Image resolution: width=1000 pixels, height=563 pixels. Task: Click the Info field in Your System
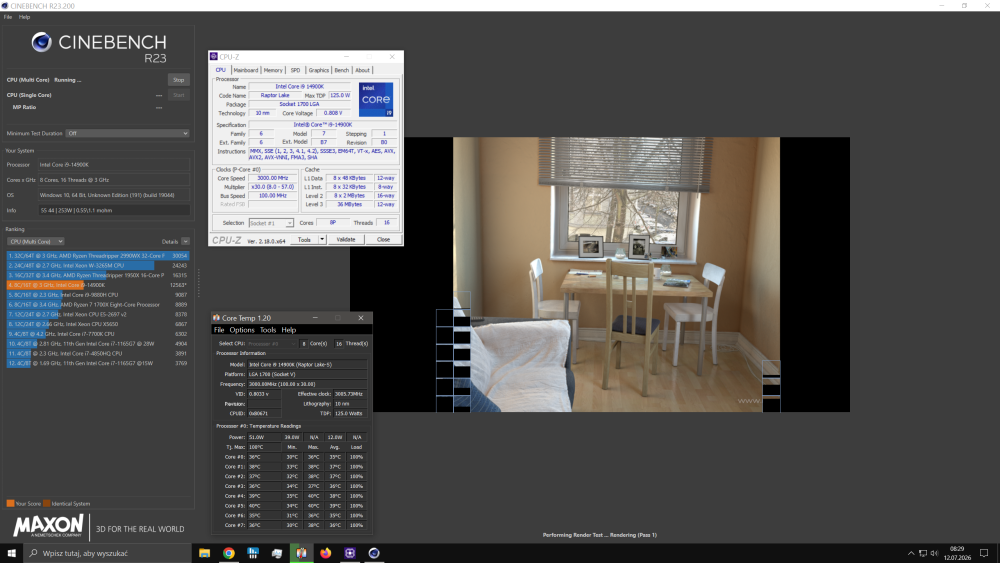coord(114,210)
